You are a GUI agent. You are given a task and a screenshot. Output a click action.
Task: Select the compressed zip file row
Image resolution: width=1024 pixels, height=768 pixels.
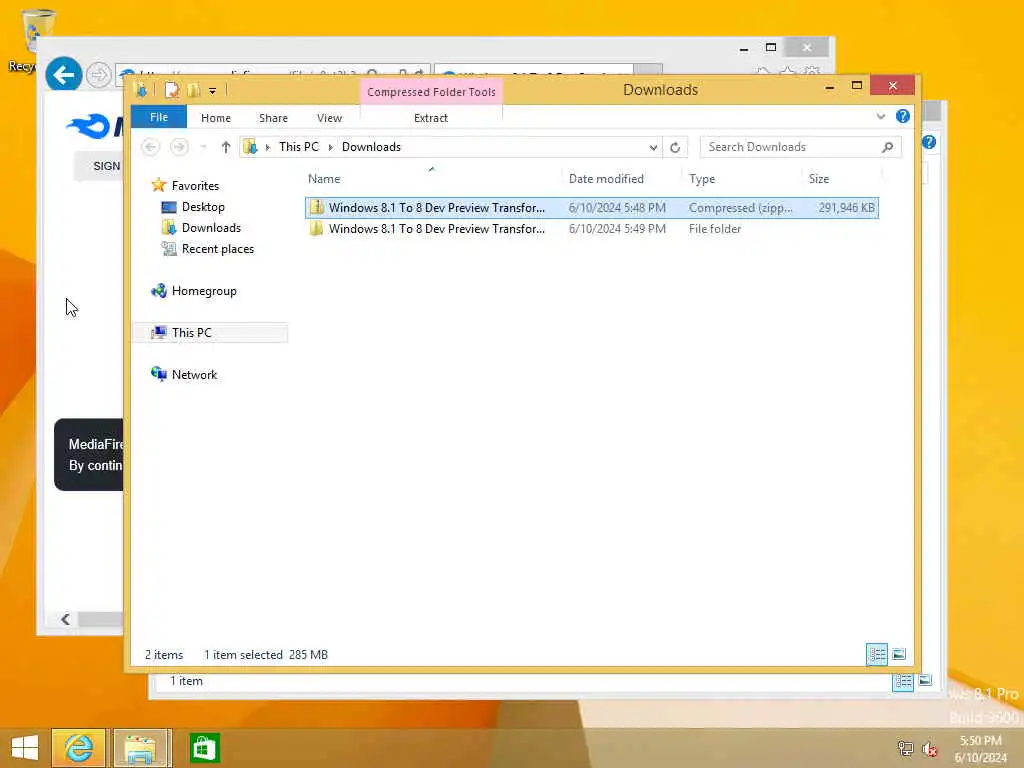point(592,208)
